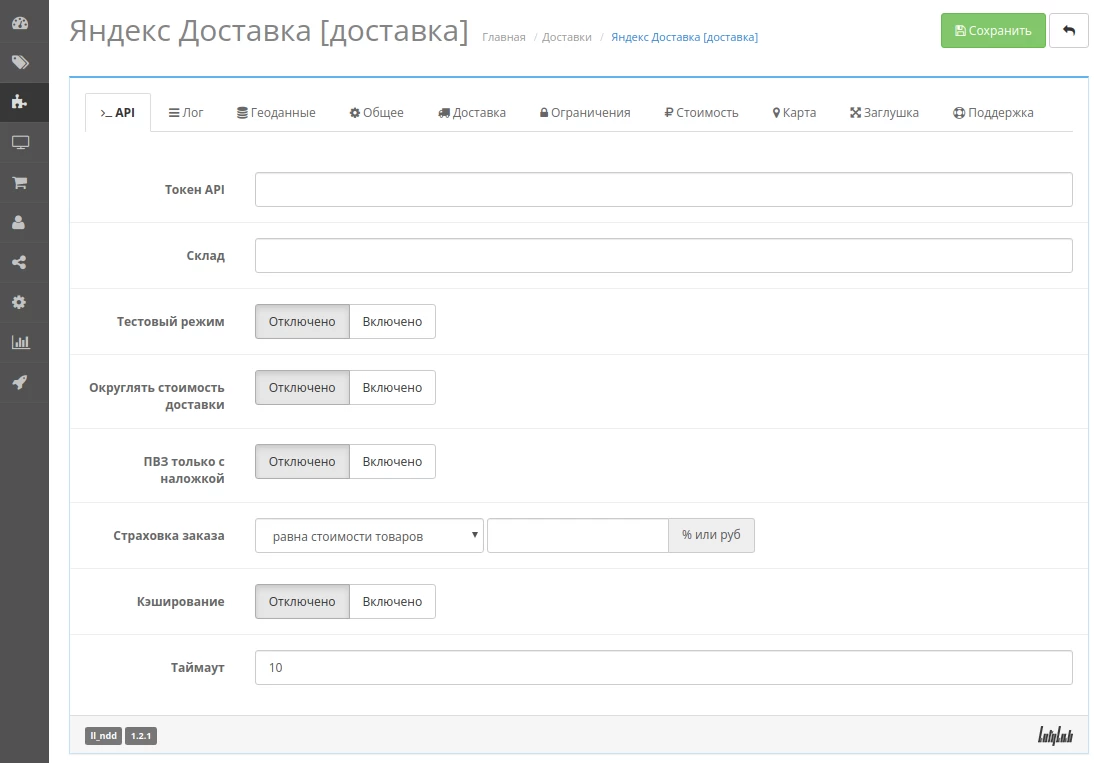This screenshot has height=763, width=1094.
Task: Click the LatyLab logo in footer
Action: (x=1055, y=735)
